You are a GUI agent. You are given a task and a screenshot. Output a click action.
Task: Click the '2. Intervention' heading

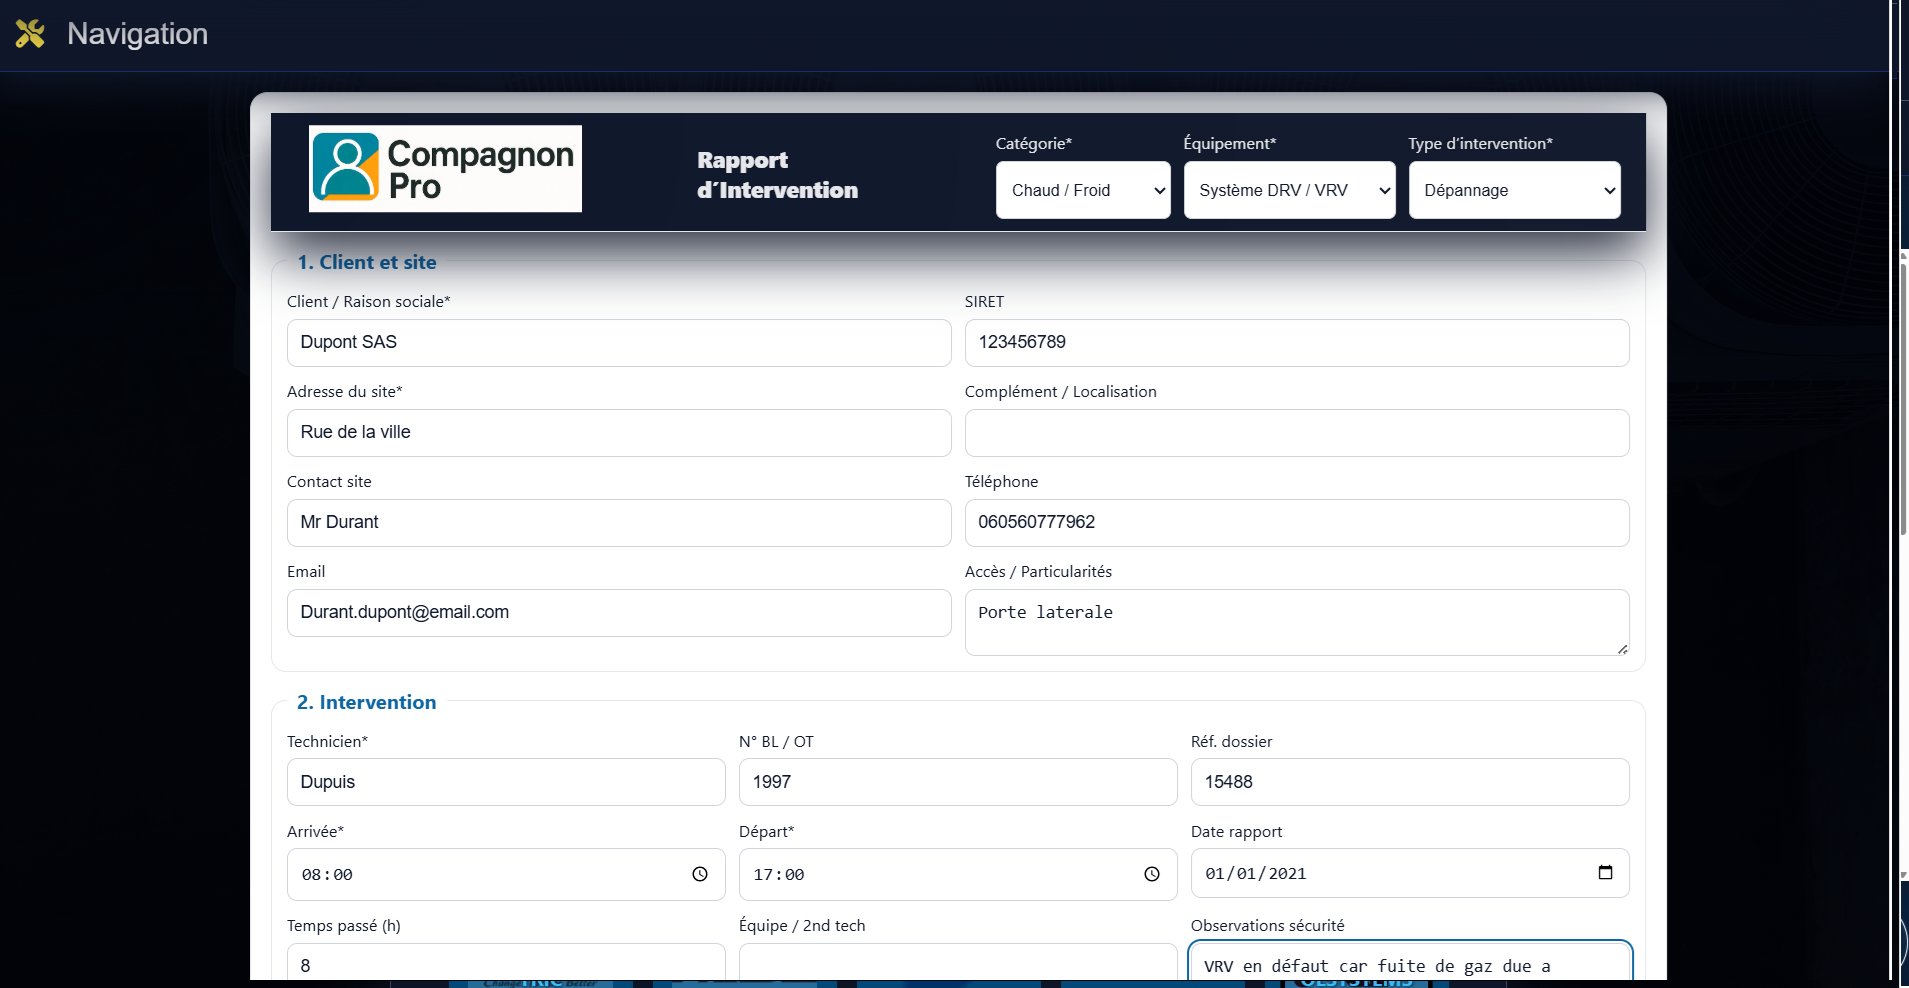coord(367,702)
